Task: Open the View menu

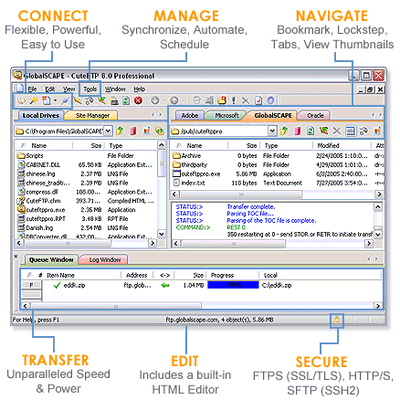Action: [x=69, y=89]
